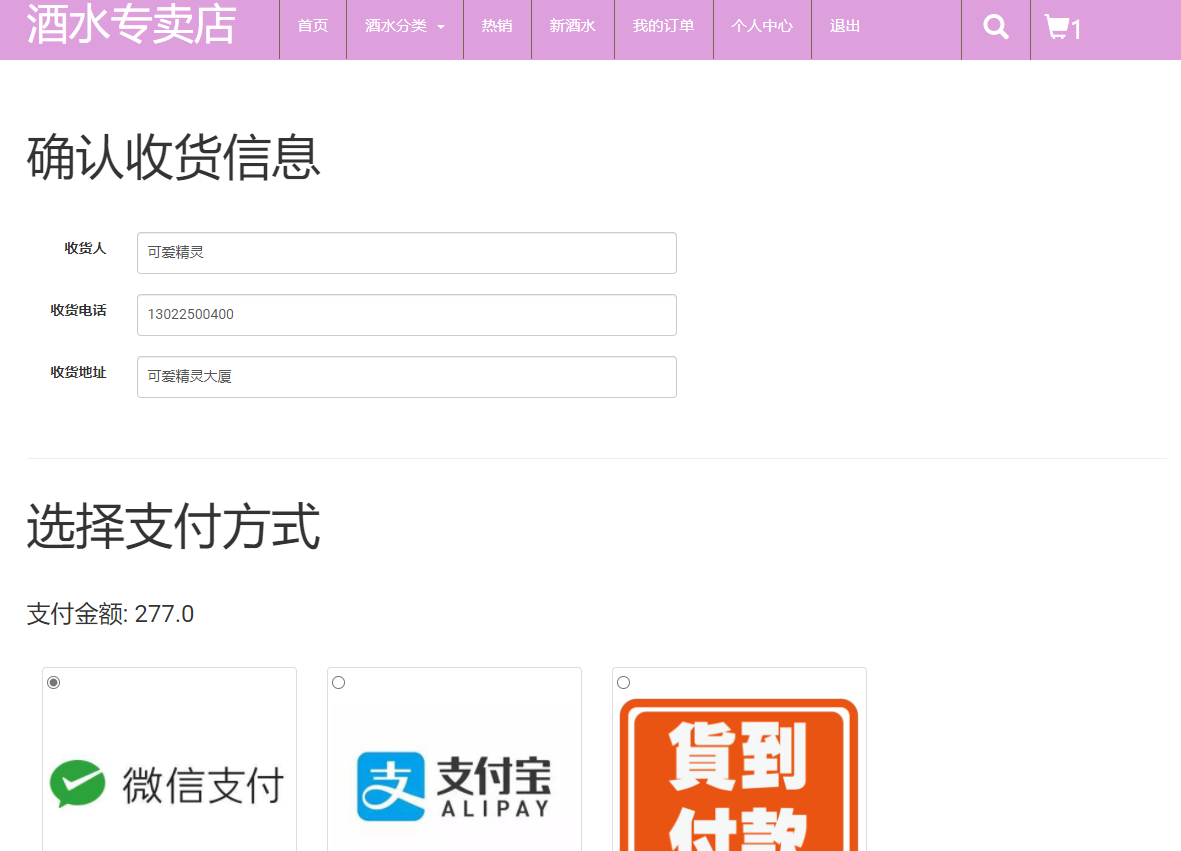The width and height of the screenshot is (1181, 851).
Task: Click the recipient name field showing 可爱精灵
Action: click(406, 252)
